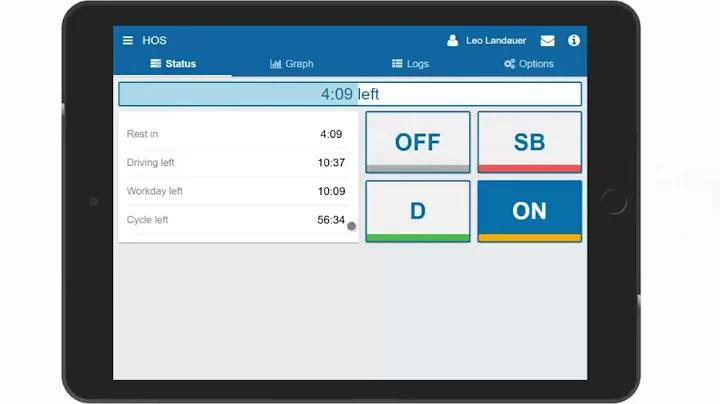
Task: Click the 4:09 left progress bar
Action: (x=350, y=94)
